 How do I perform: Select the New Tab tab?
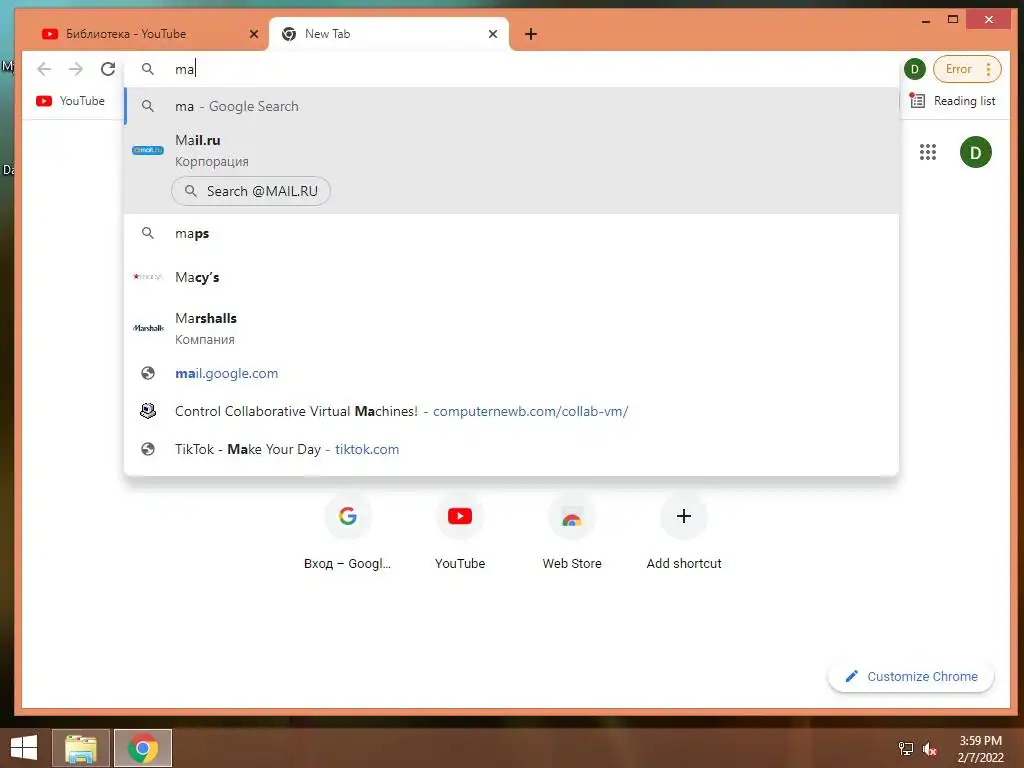[x=389, y=33]
